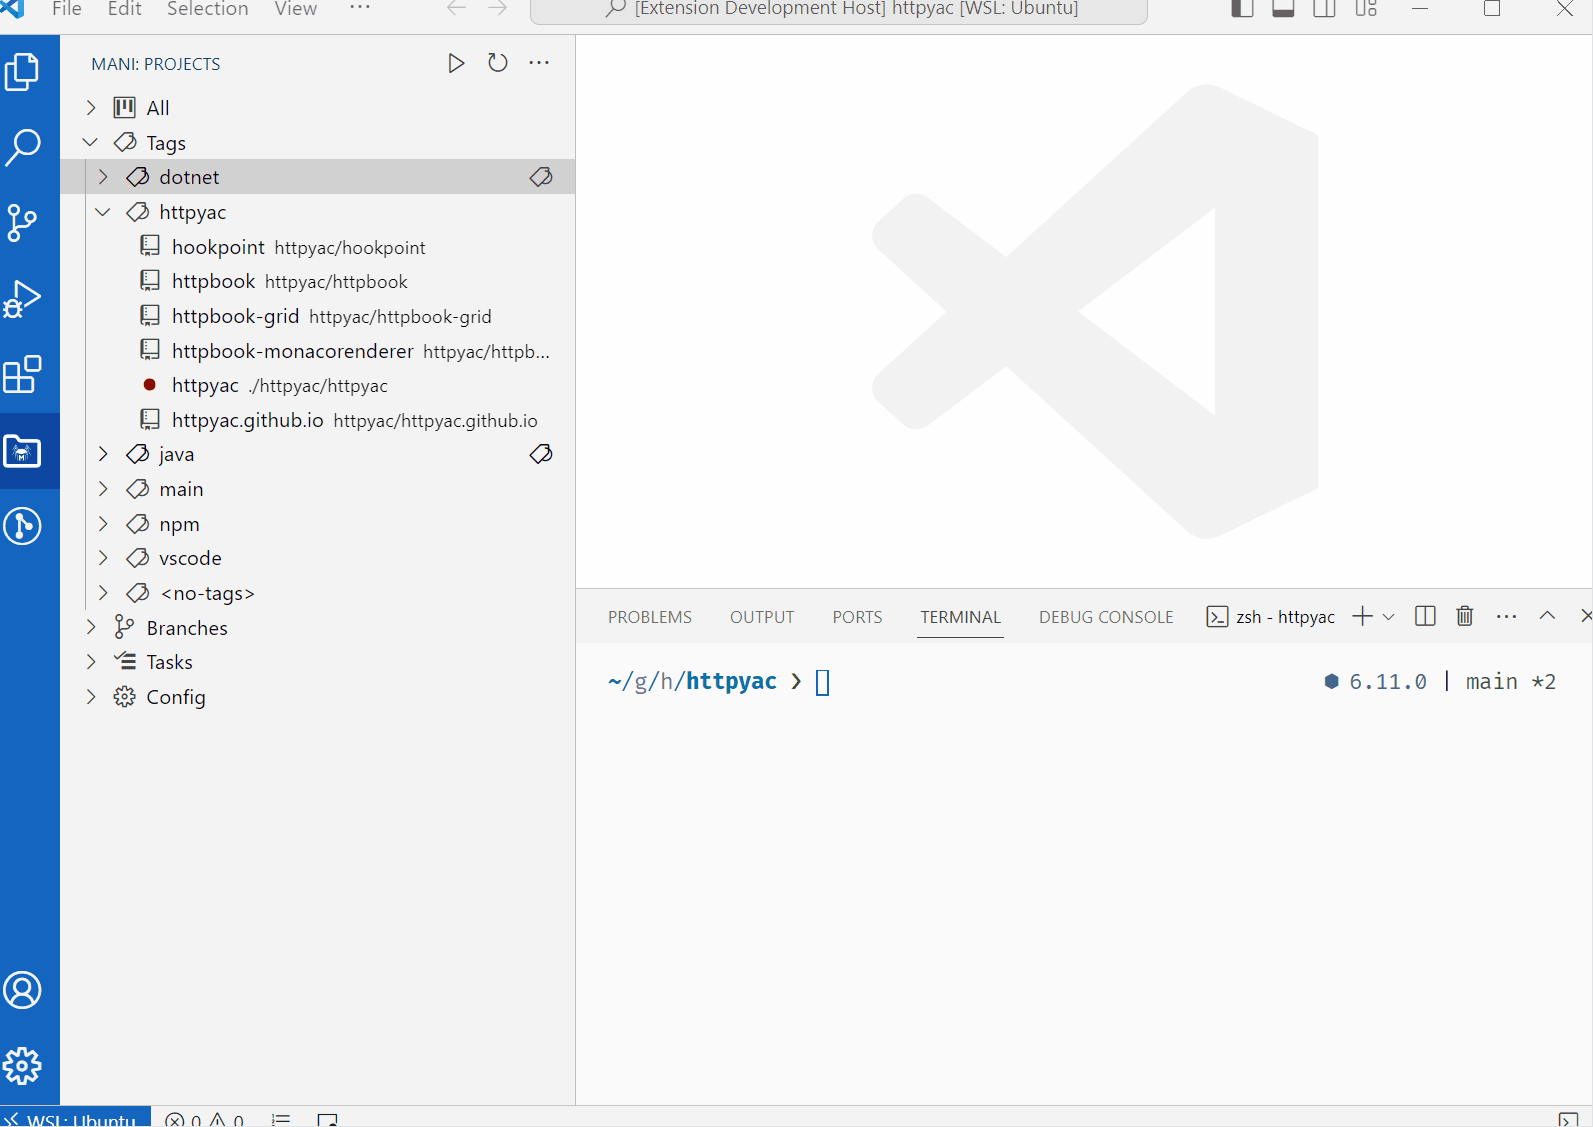Expand the vscode tag

click(x=103, y=558)
